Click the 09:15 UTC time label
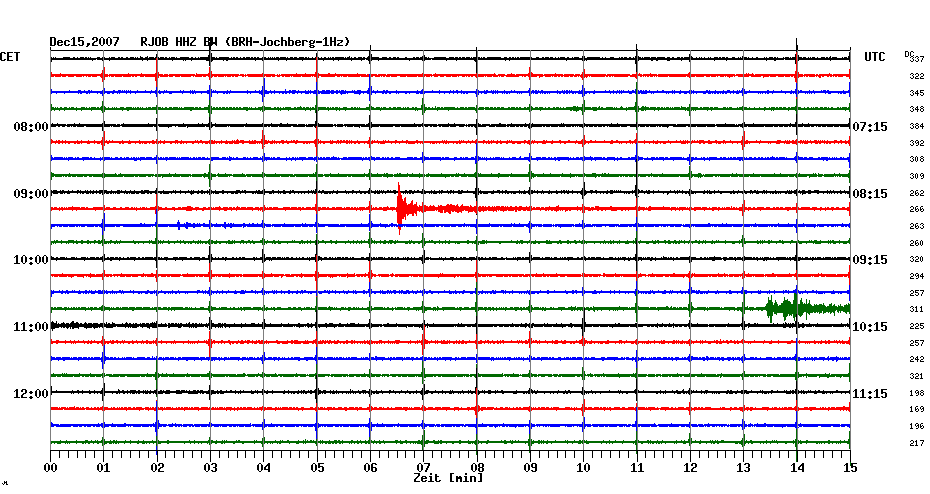930x494 pixels. point(870,260)
